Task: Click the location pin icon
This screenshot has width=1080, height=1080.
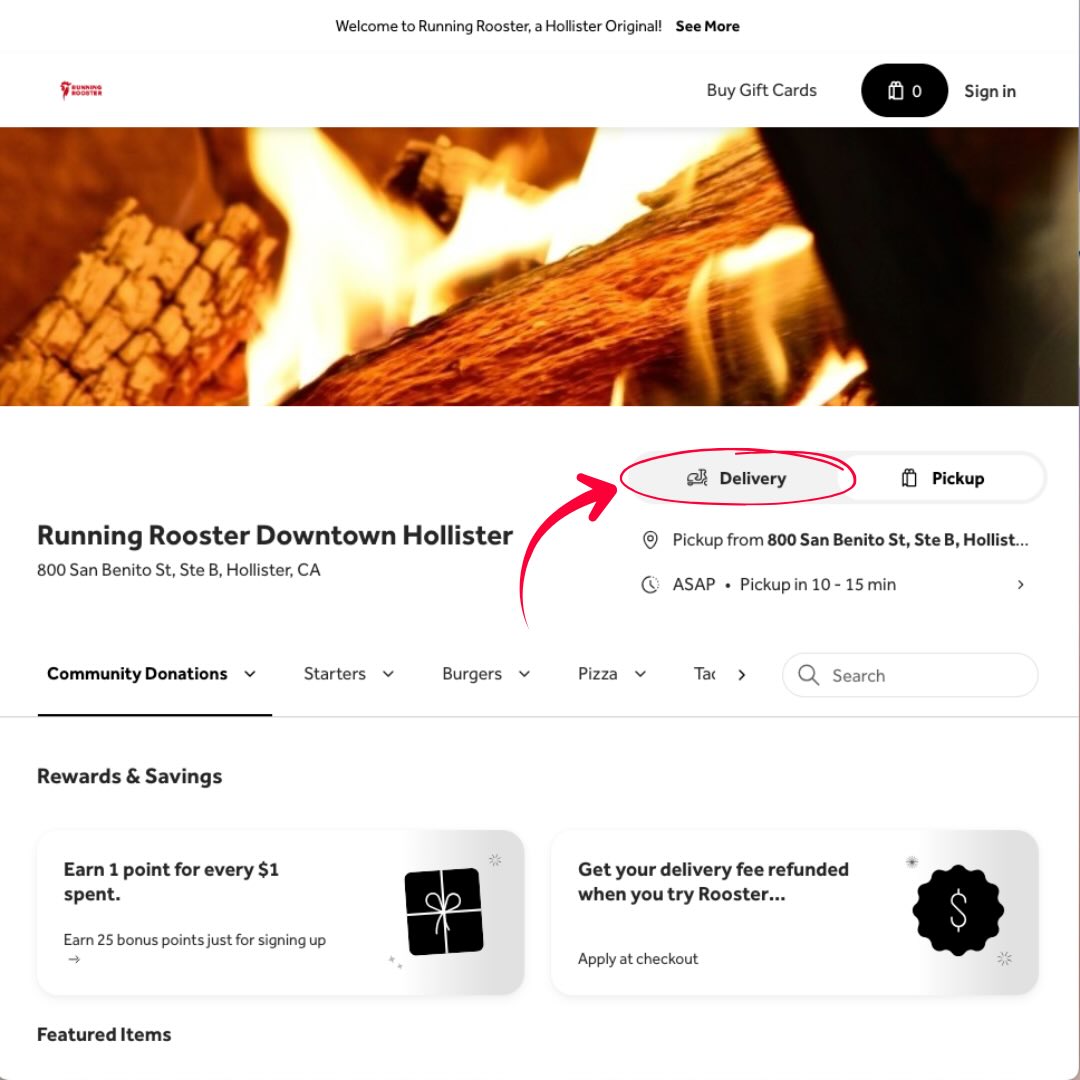Action: point(650,540)
